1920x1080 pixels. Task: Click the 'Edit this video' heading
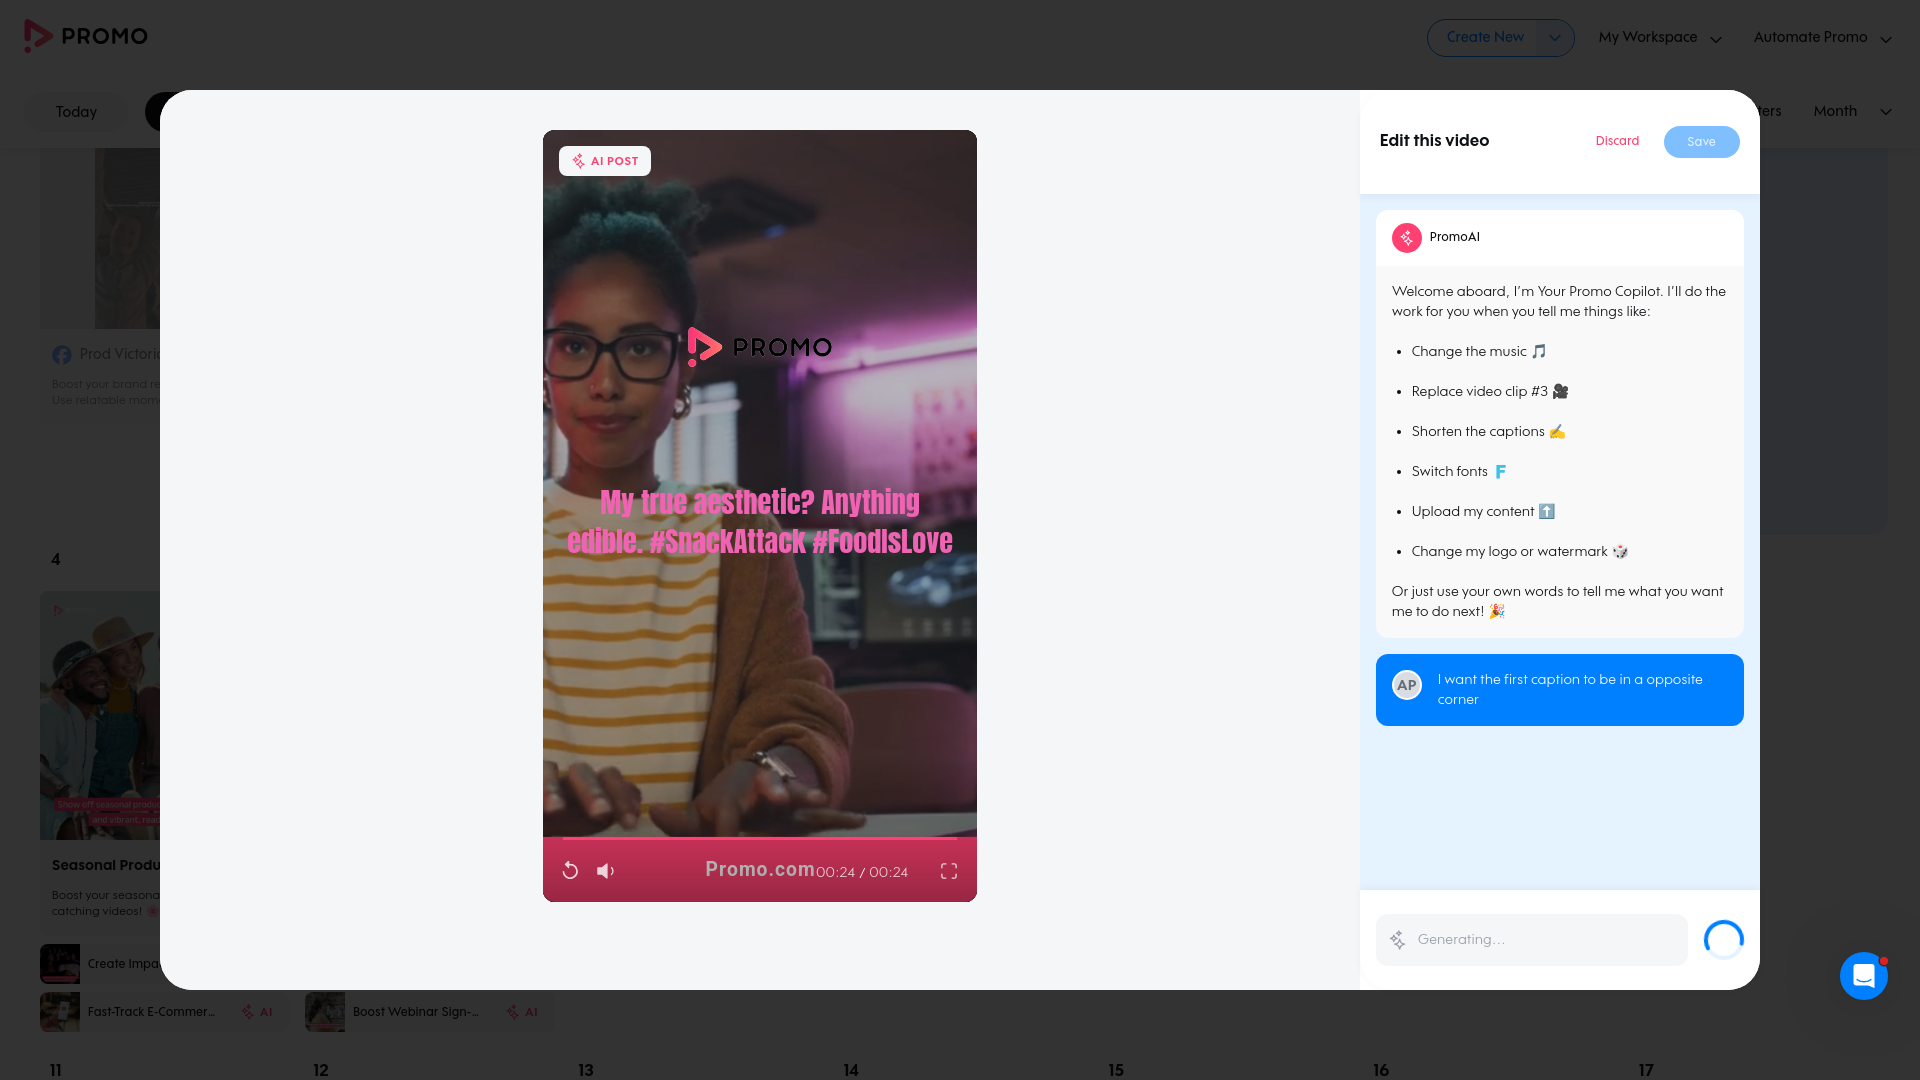(1434, 141)
